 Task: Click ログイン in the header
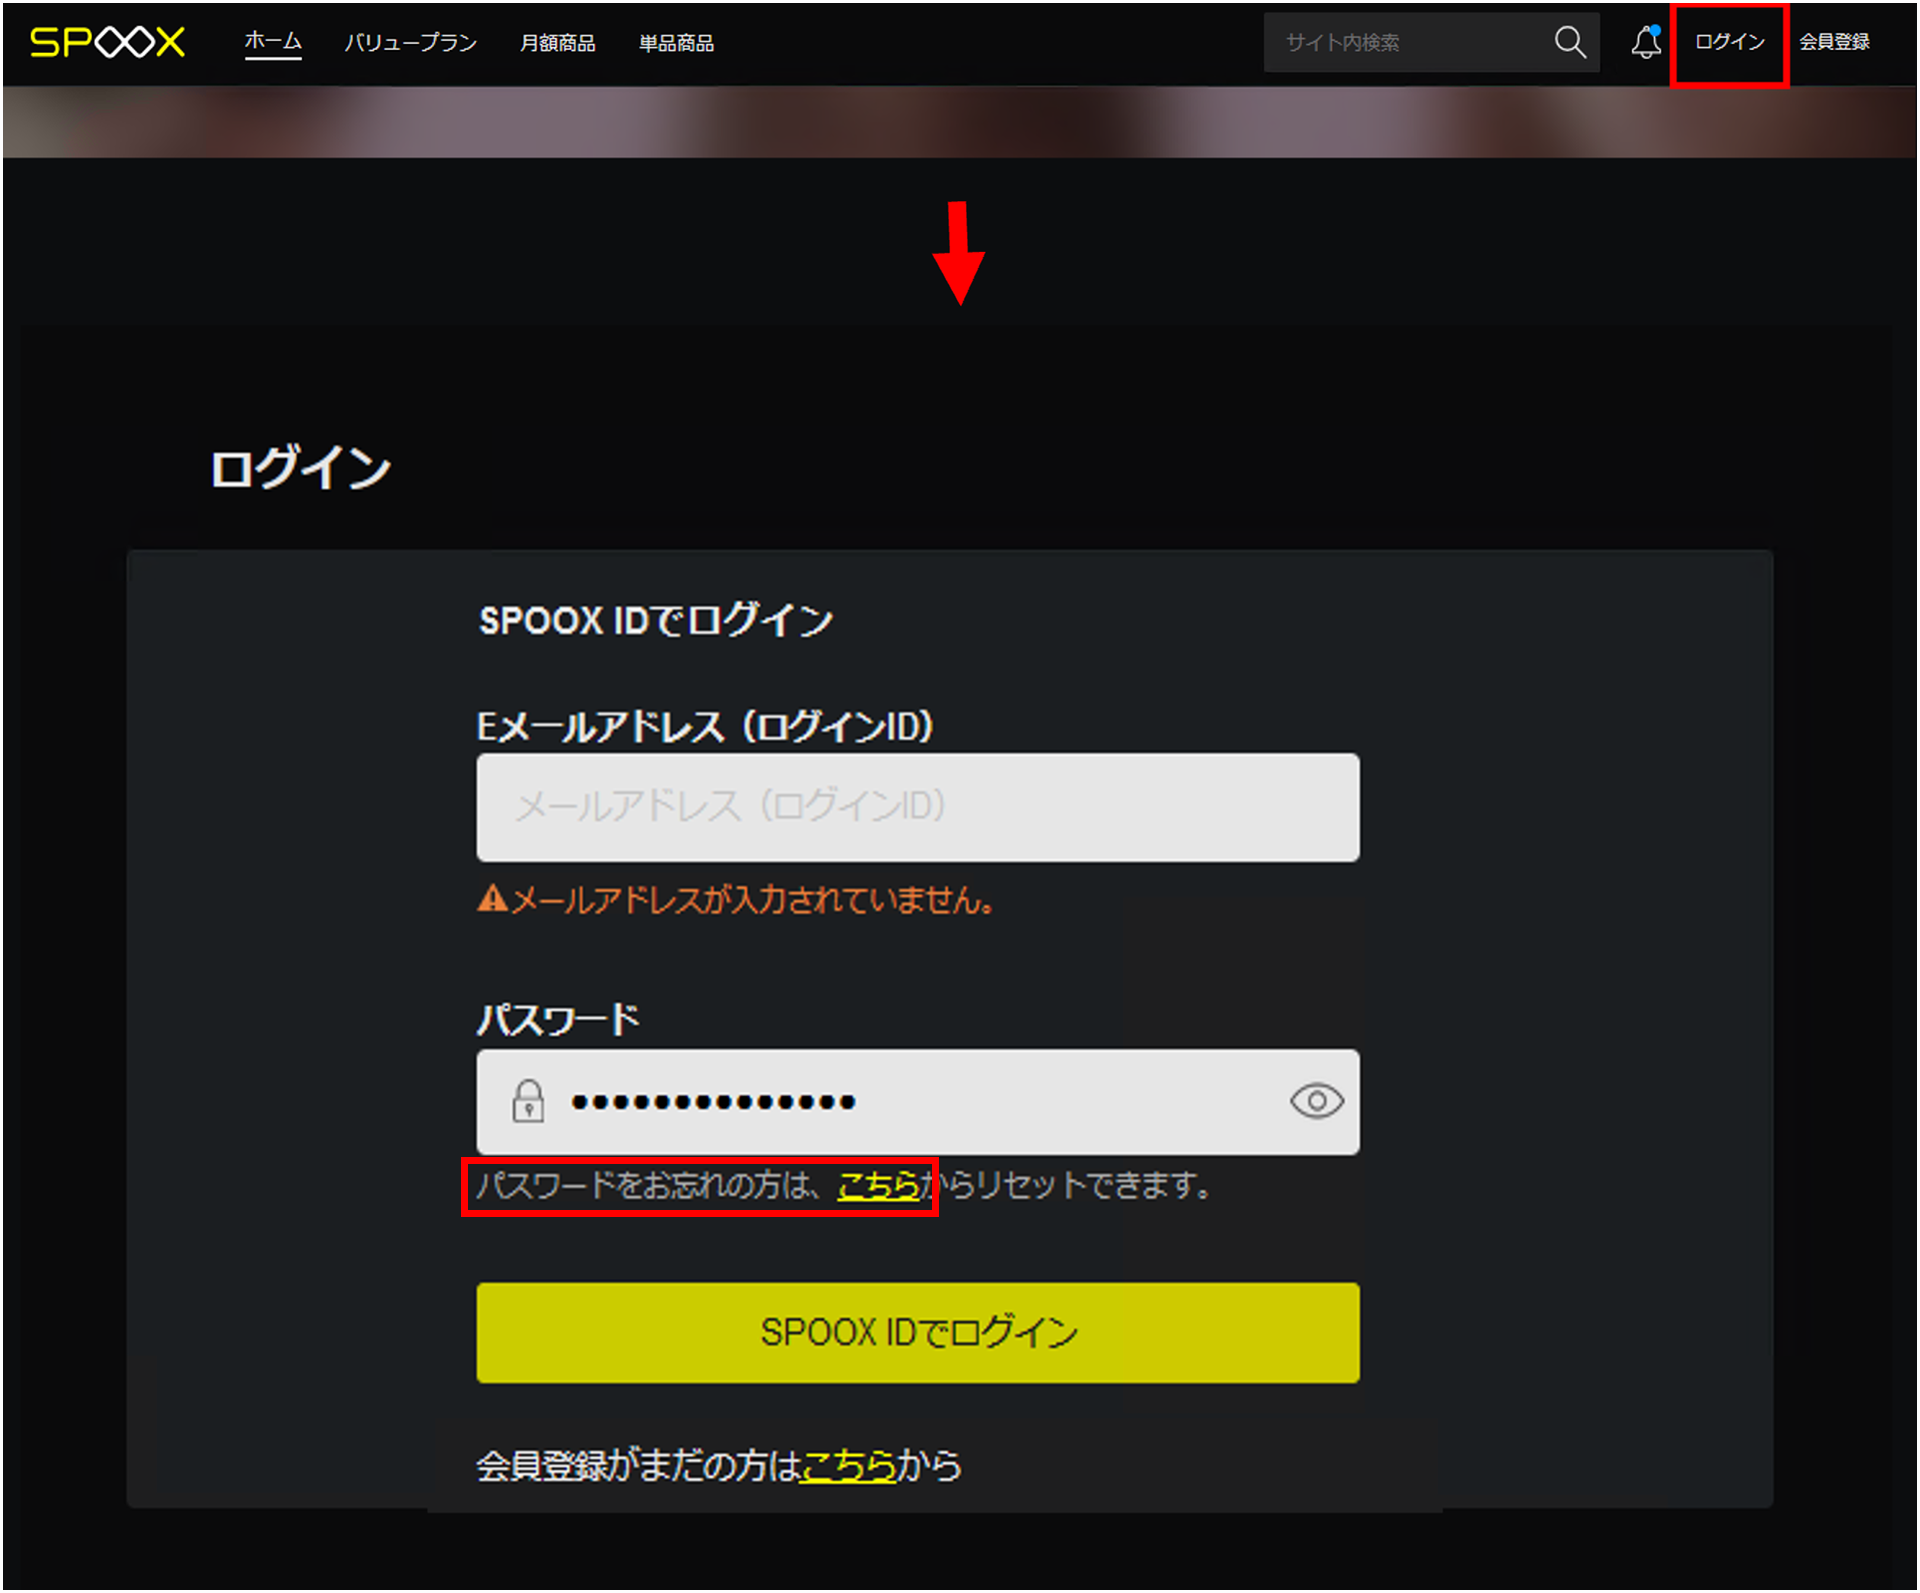[1729, 42]
